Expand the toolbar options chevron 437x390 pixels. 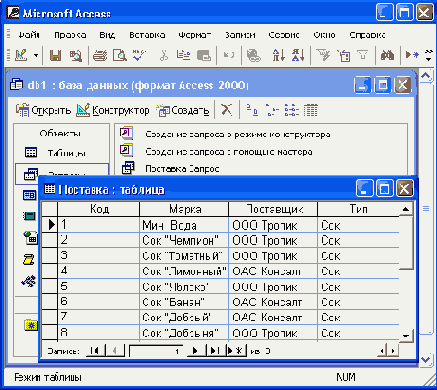click(428, 55)
